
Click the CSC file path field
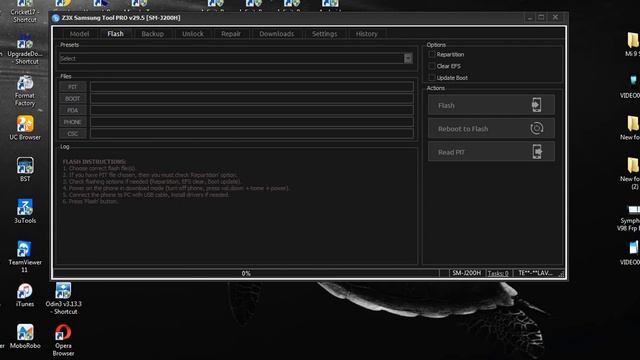click(252, 133)
